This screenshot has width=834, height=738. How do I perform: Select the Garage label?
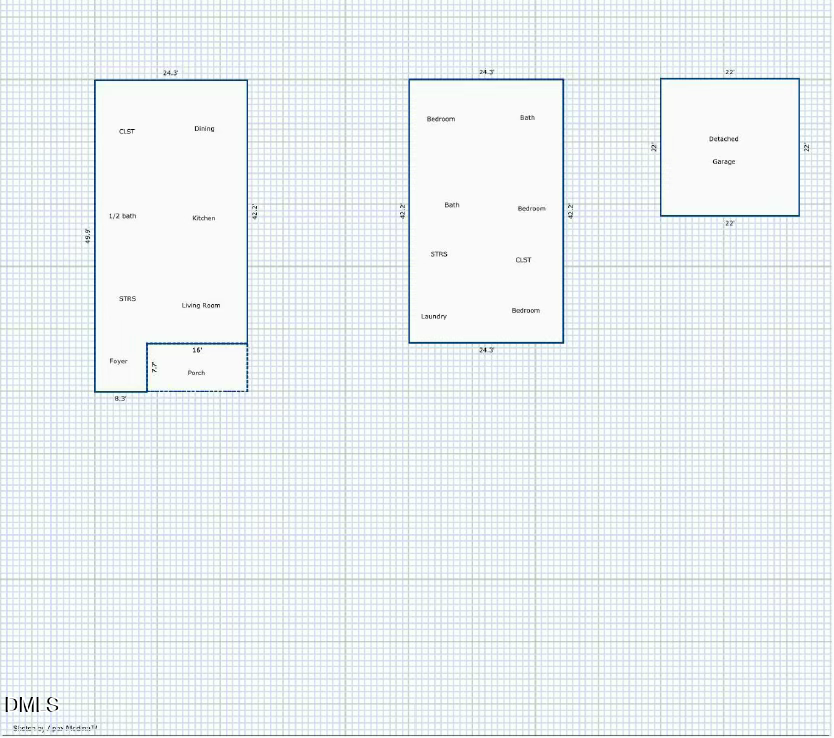[x=724, y=162]
